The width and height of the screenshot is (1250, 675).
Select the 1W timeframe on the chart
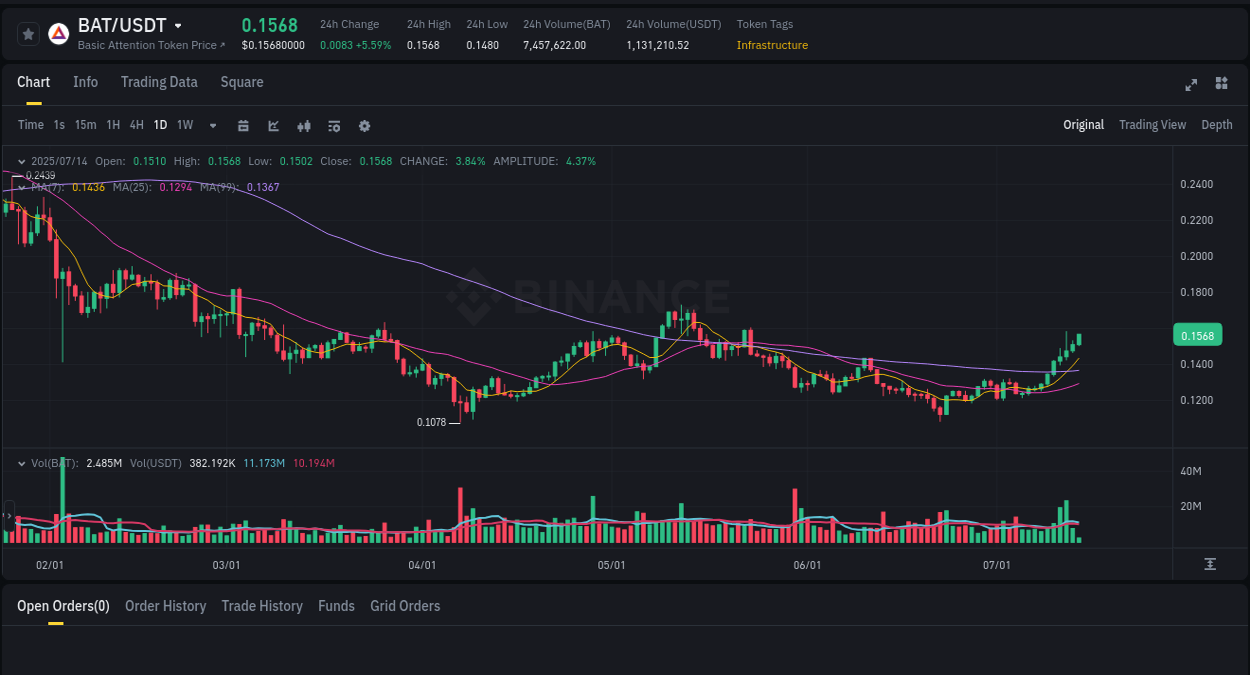pyautogui.click(x=184, y=125)
